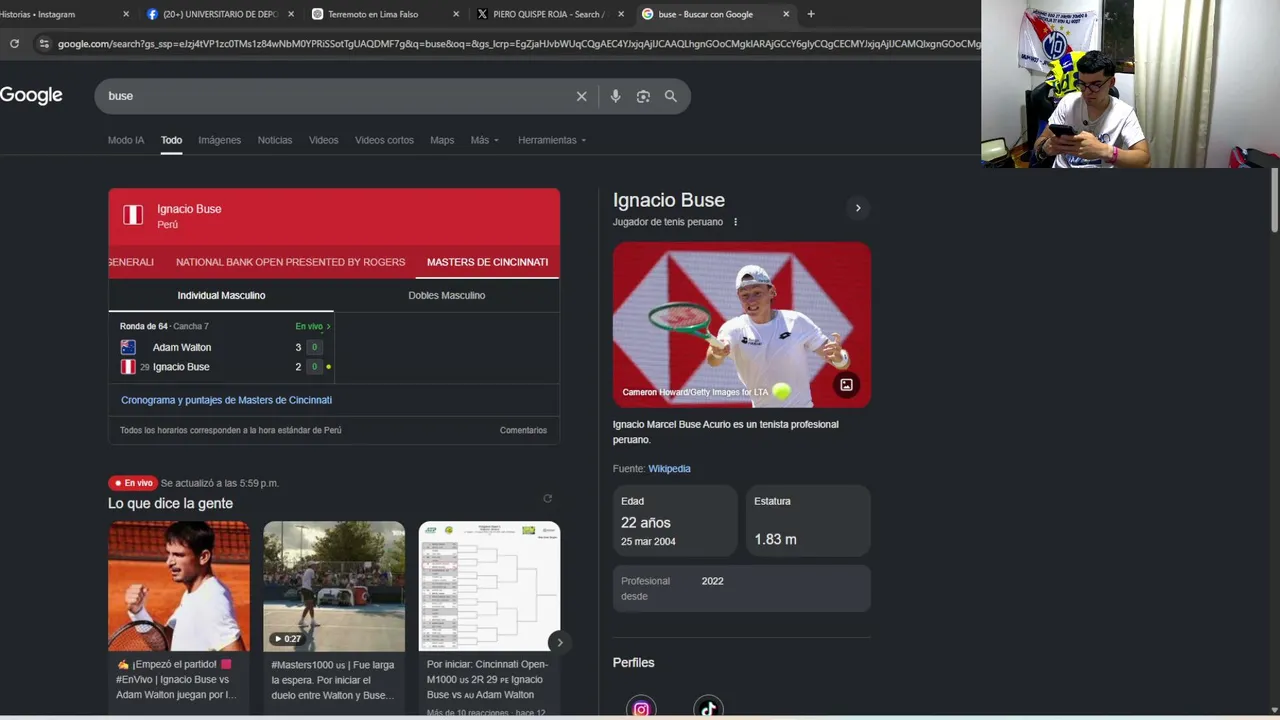Select 'NATIONAL BANK OPEN PRESENTED BY ROGERS' tournament tab
This screenshot has height=720, width=1280.
(x=291, y=262)
